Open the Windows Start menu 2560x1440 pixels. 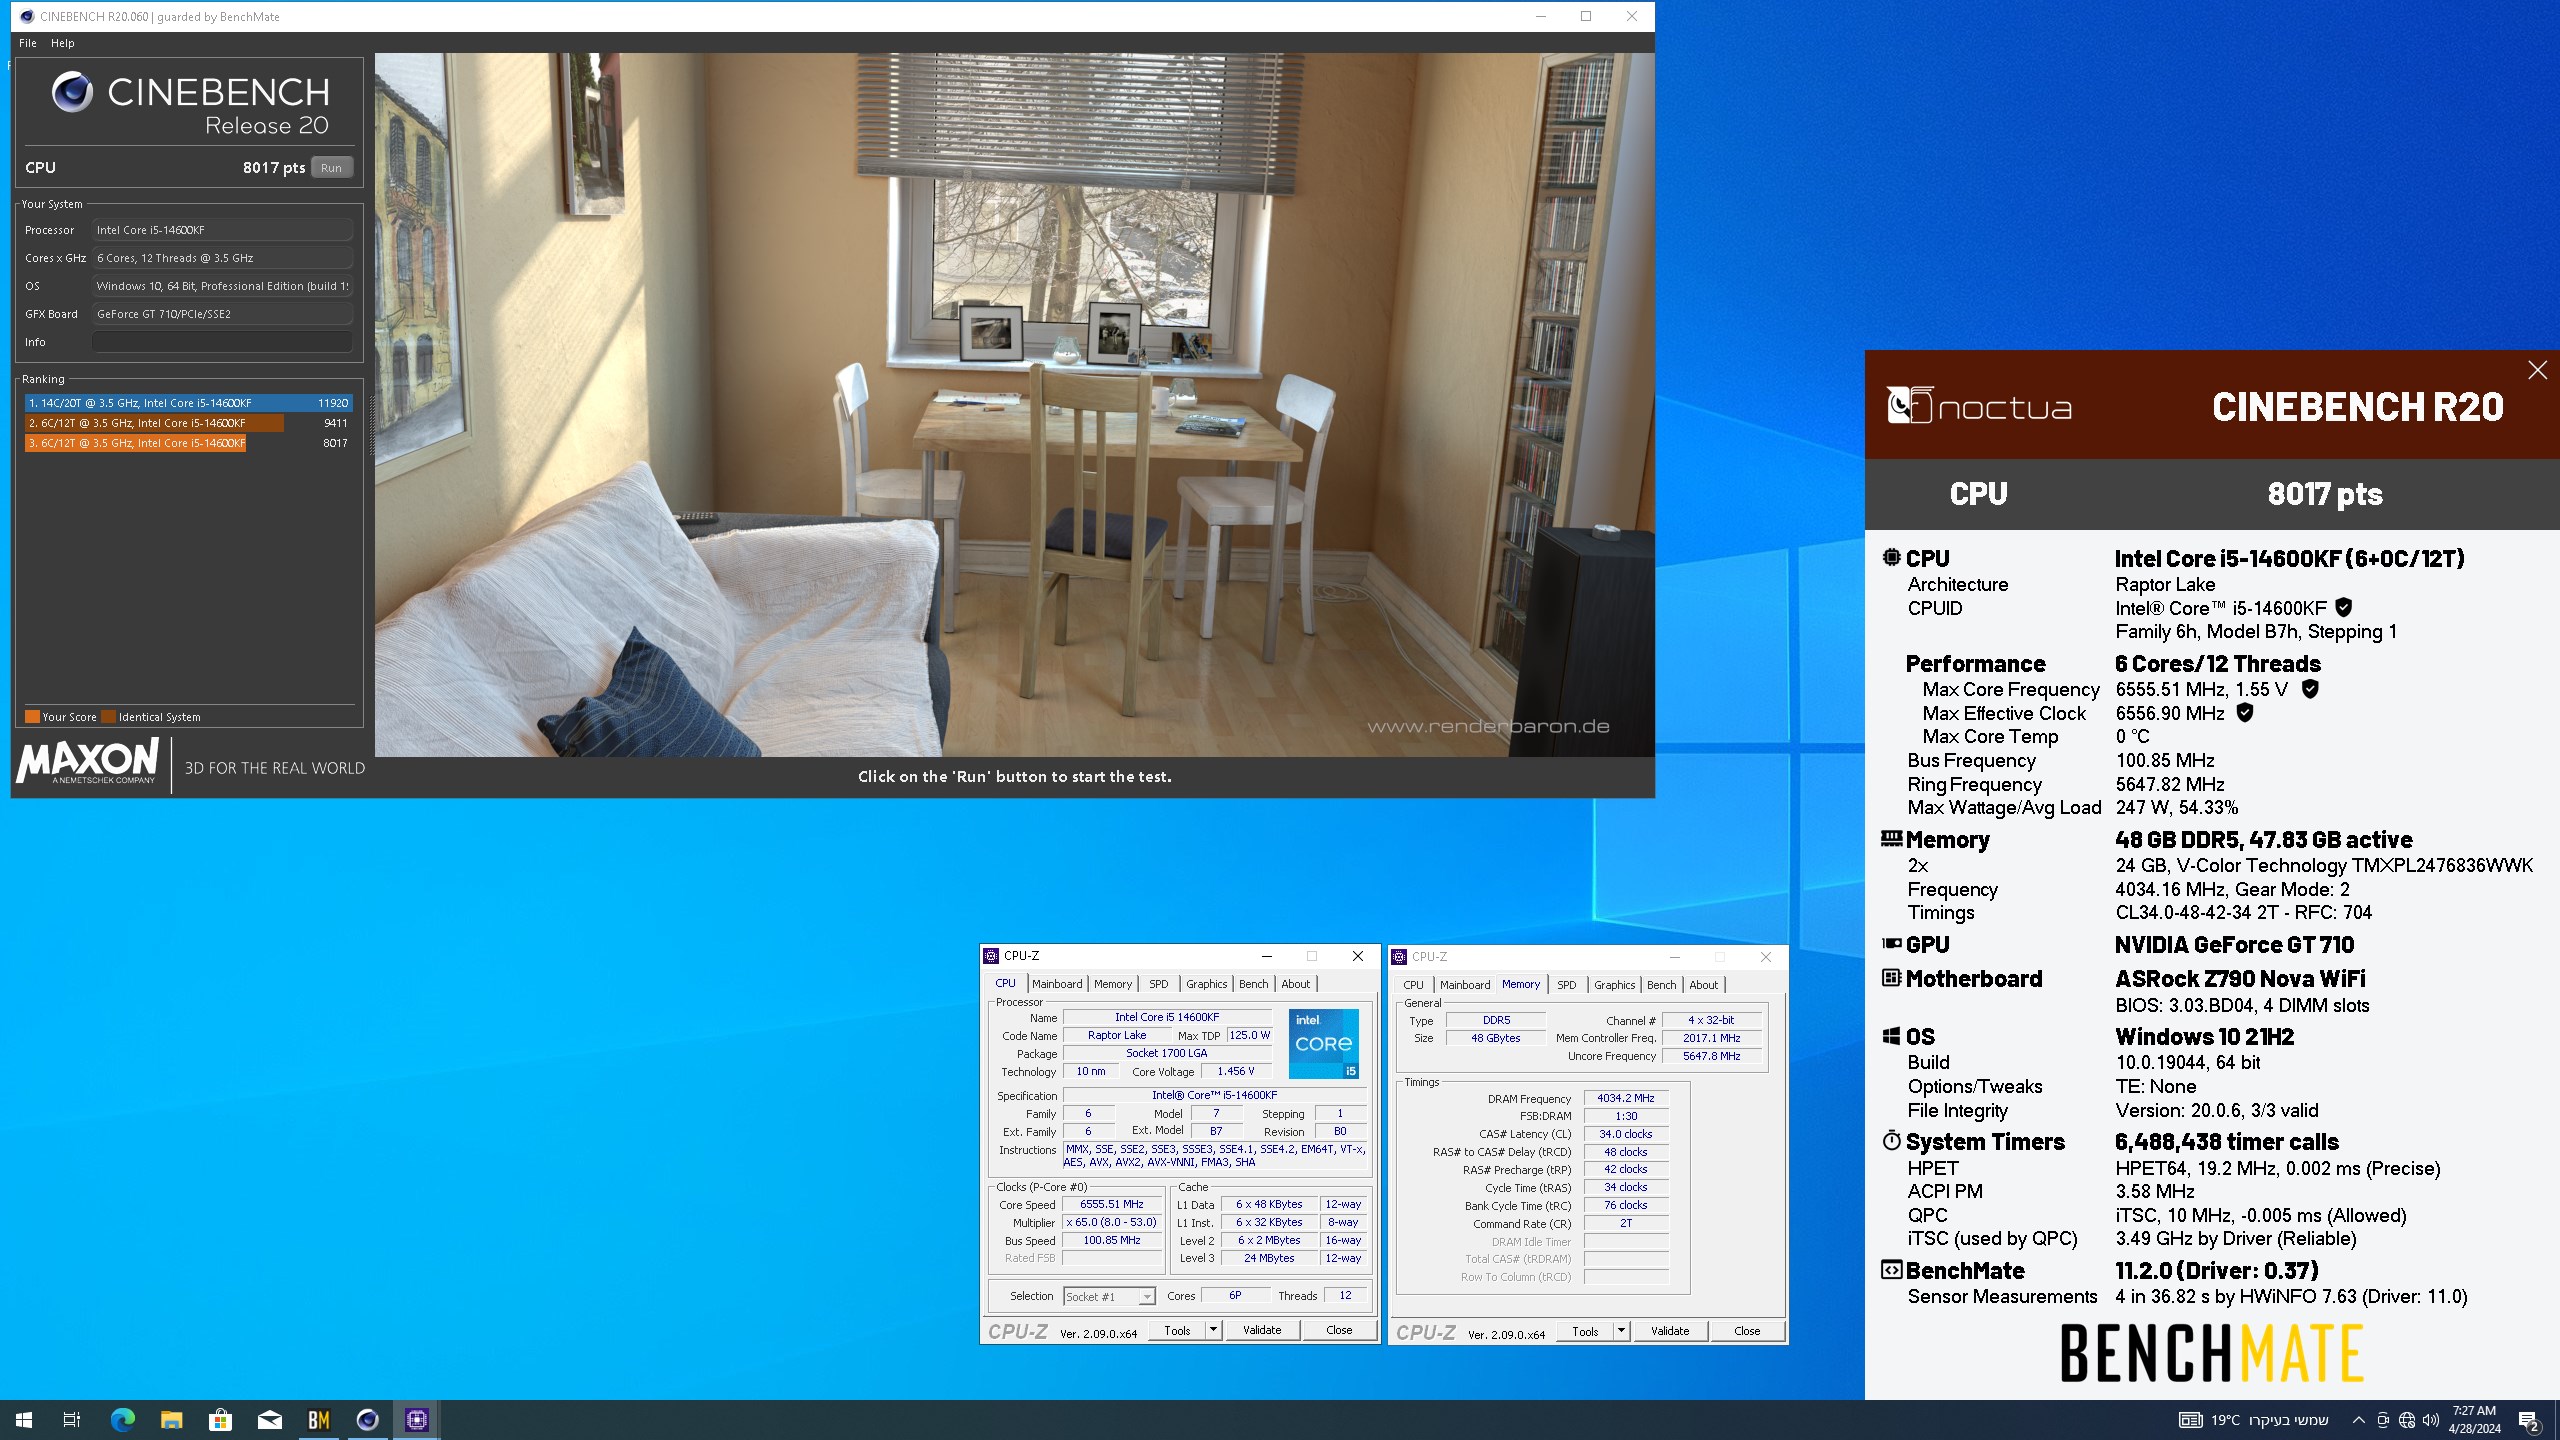click(x=24, y=1420)
